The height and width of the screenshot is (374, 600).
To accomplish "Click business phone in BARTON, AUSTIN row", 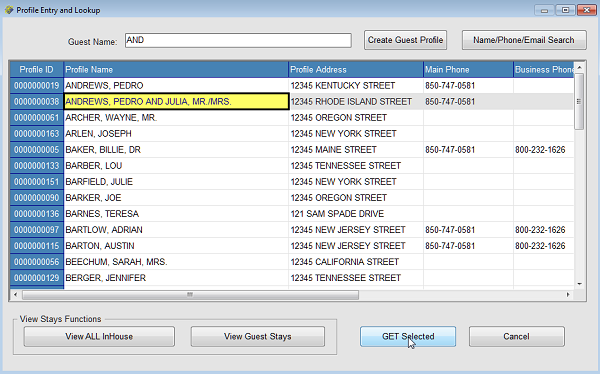I will [544, 246].
